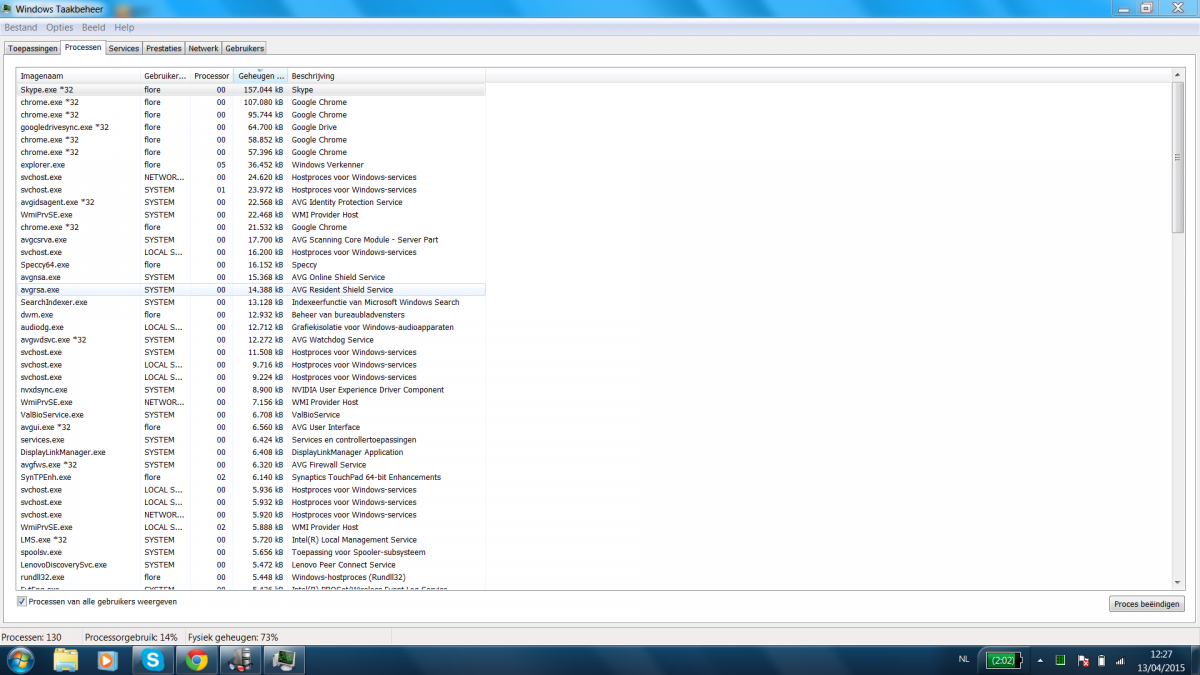Switch to the Gebruikers tab
The height and width of the screenshot is (675, 1200).
point(244,48)
